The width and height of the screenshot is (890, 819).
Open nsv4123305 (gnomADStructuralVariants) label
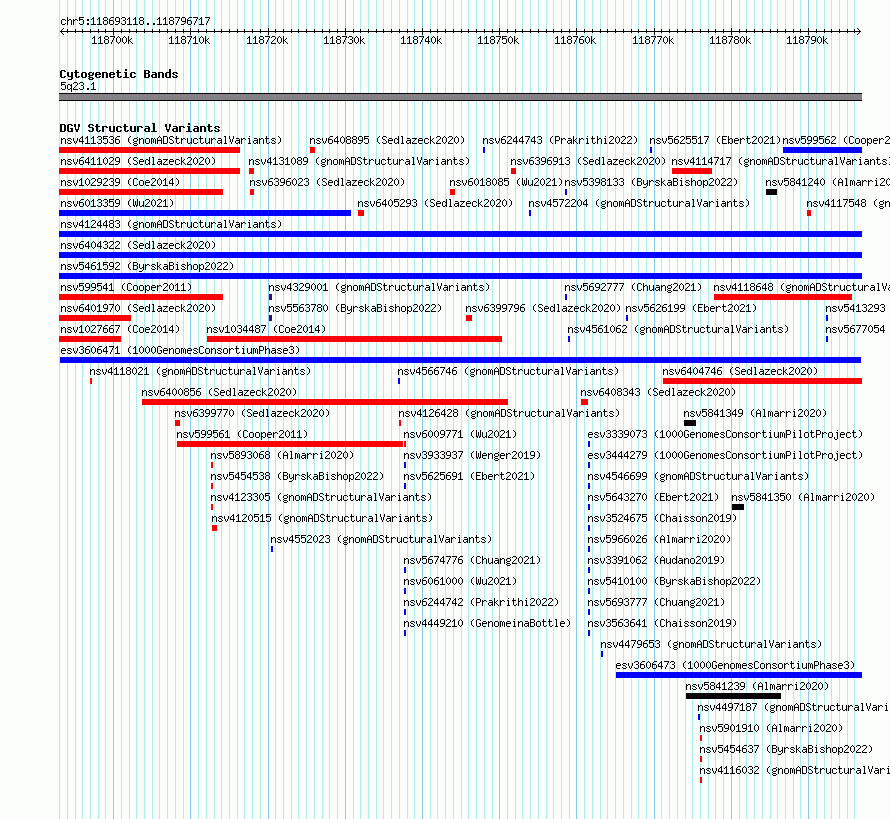coord(321,497)
